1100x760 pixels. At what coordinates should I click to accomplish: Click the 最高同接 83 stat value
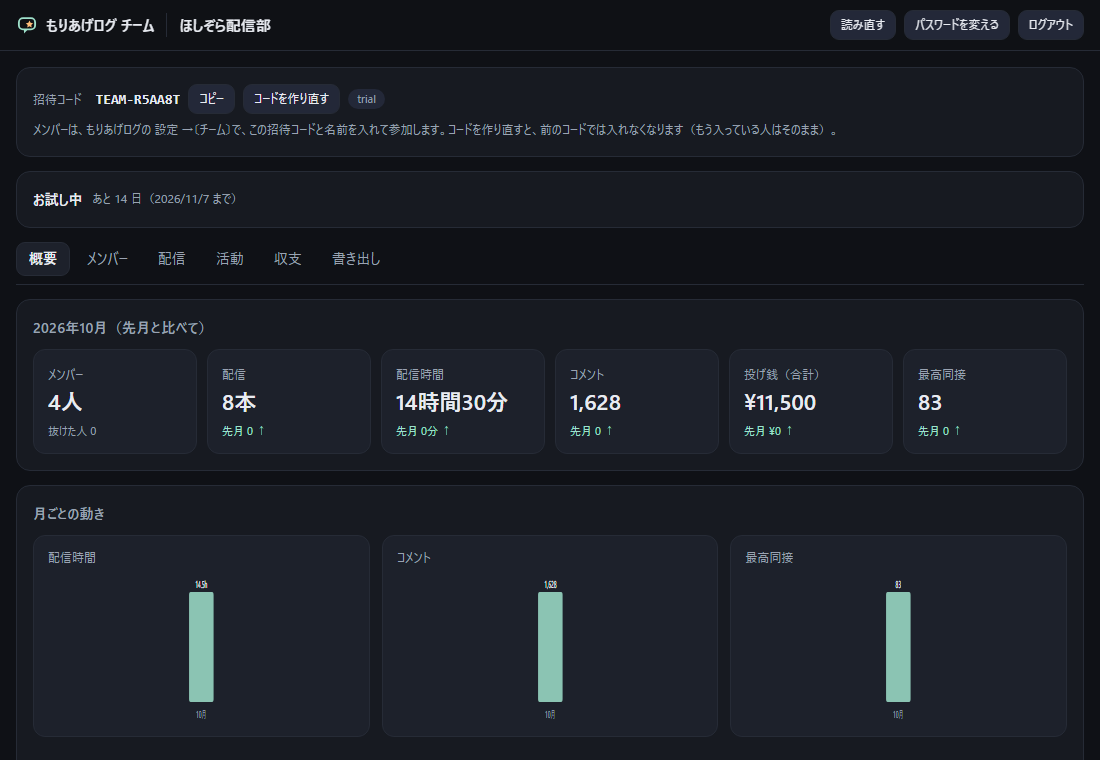930,403
